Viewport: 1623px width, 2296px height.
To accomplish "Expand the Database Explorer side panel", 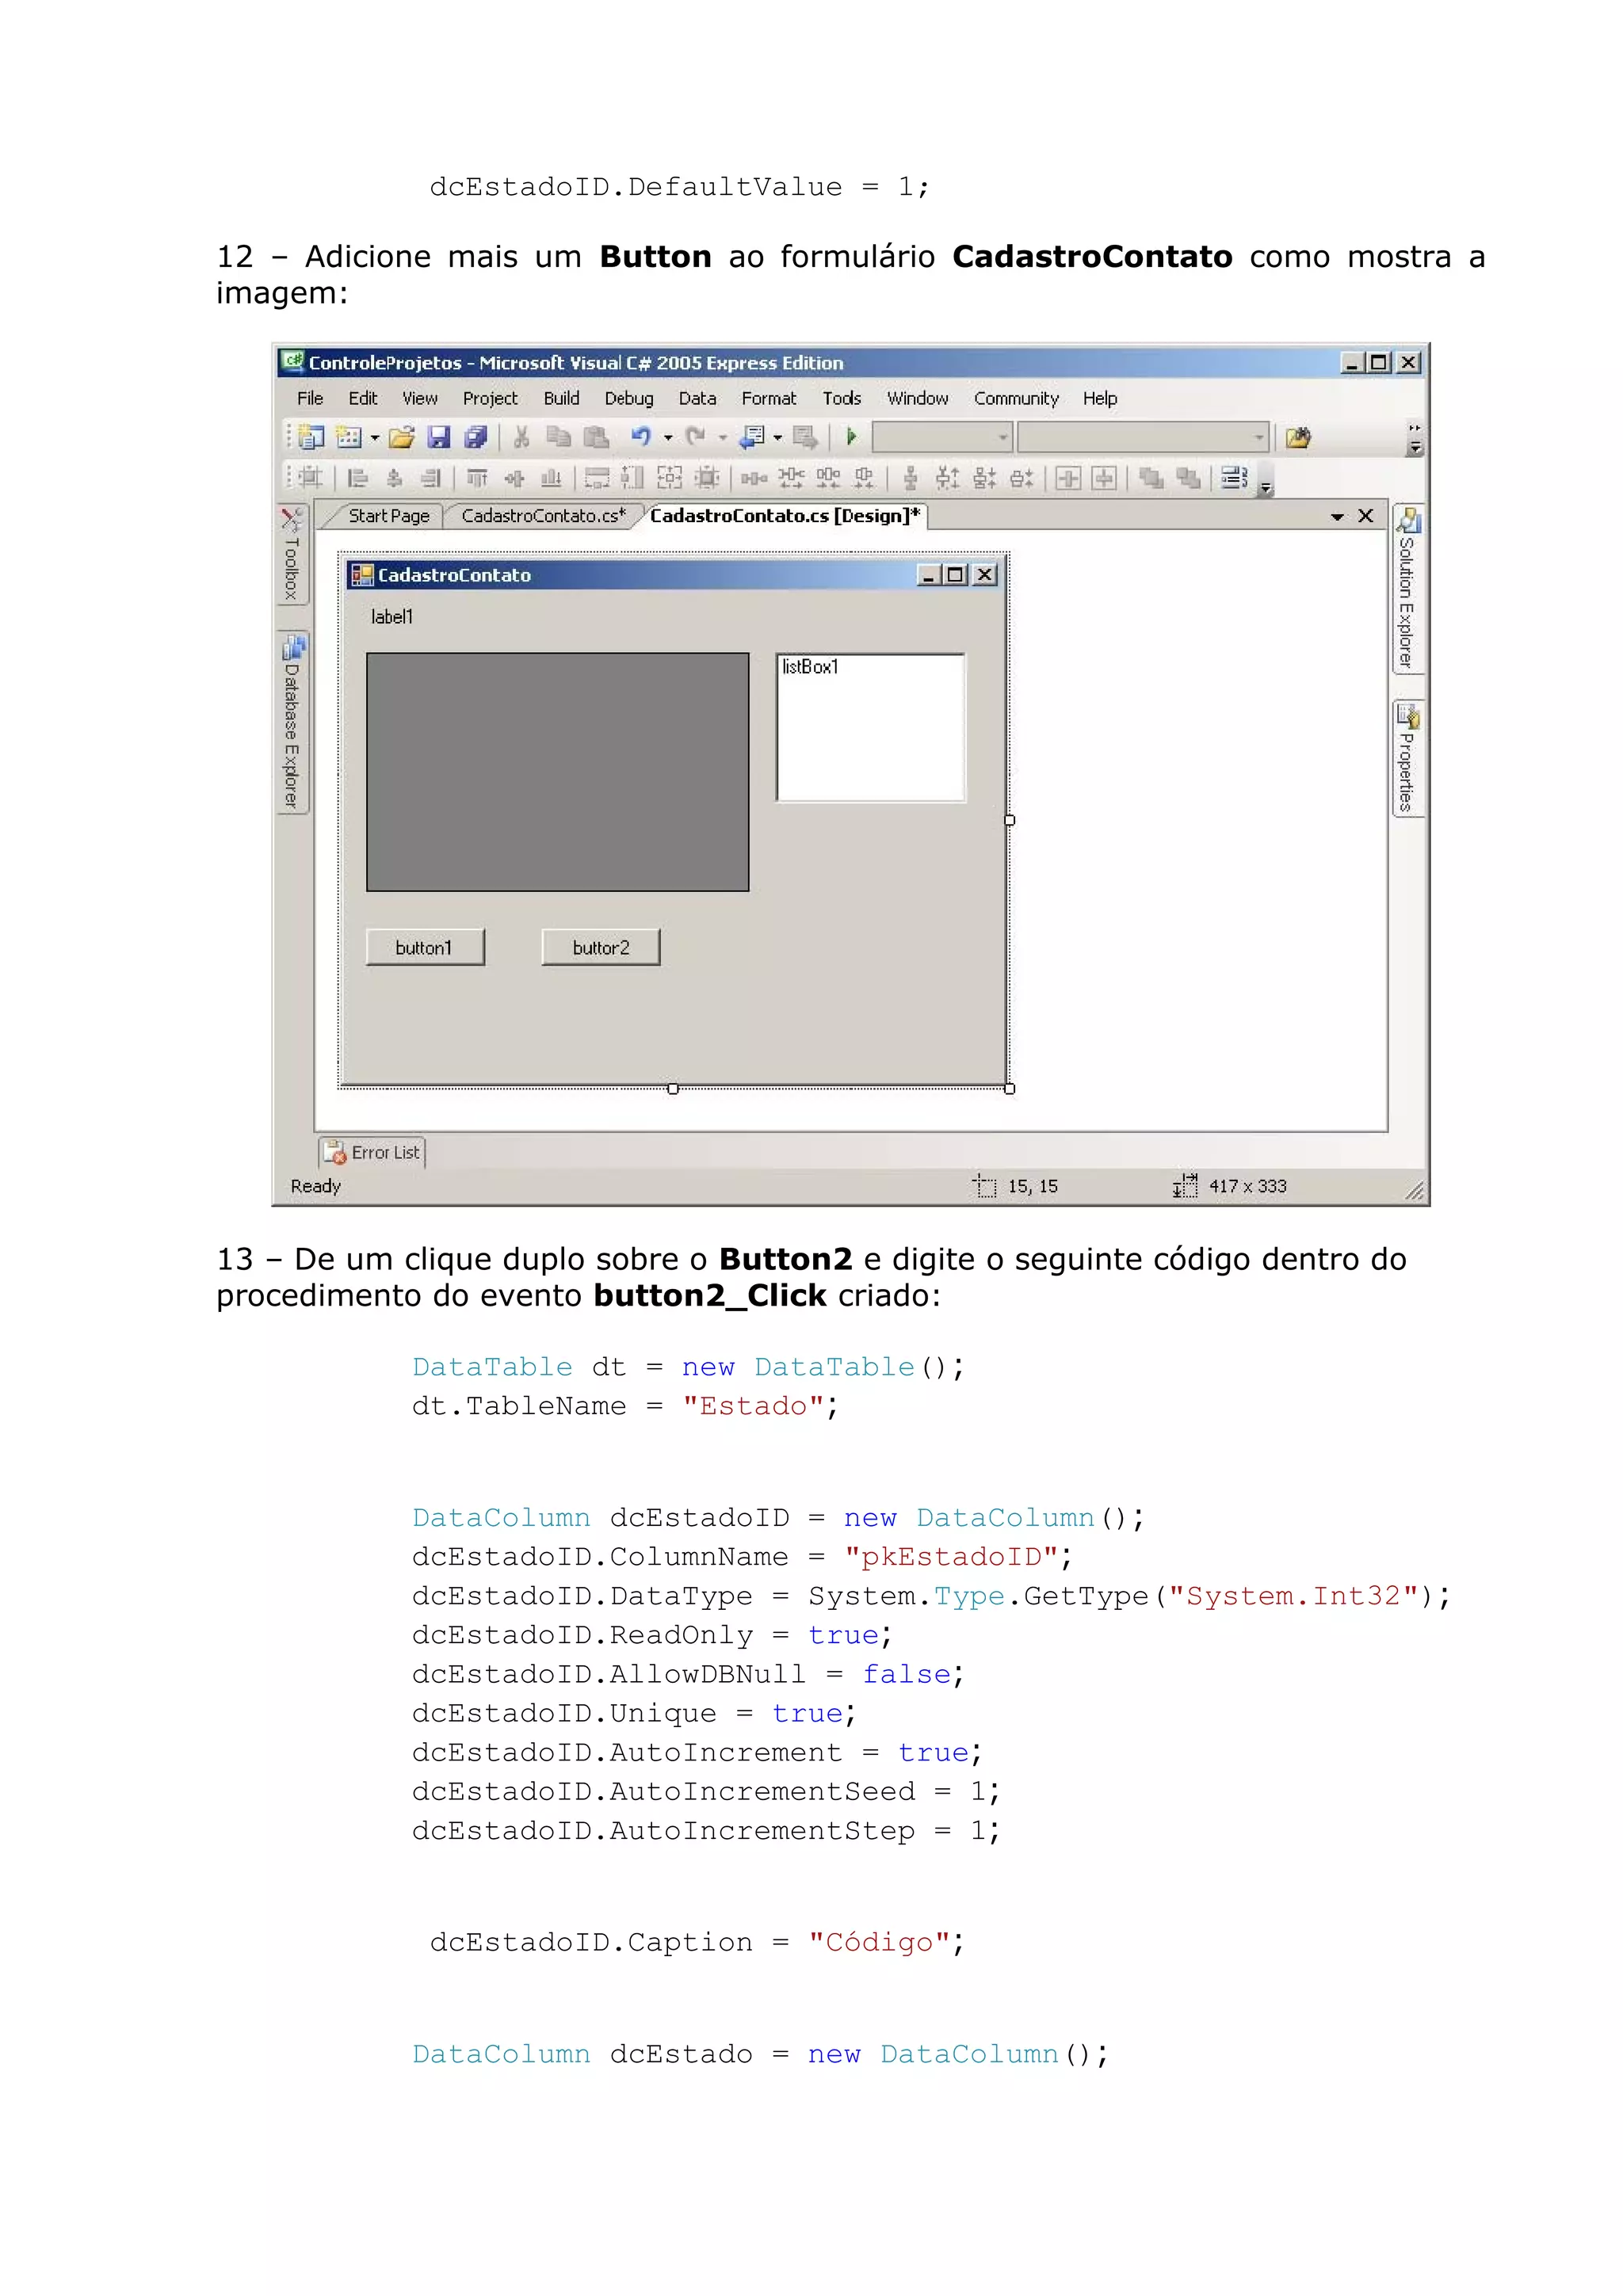I will click(x=292, y=722).
